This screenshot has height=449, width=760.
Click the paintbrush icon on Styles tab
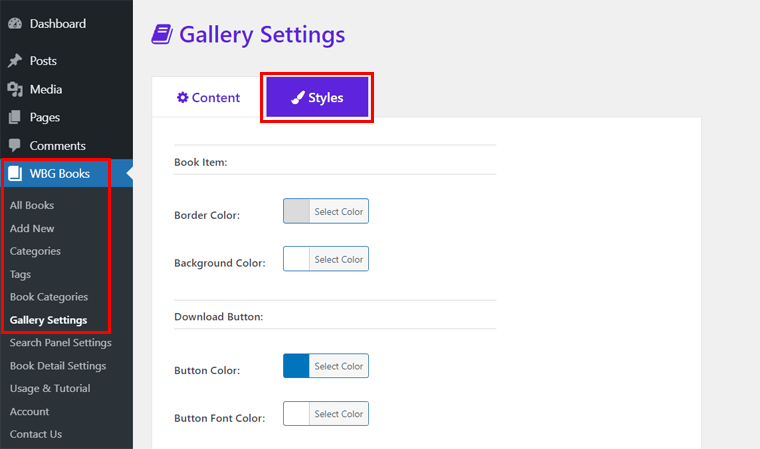click(x=298, y=98)
